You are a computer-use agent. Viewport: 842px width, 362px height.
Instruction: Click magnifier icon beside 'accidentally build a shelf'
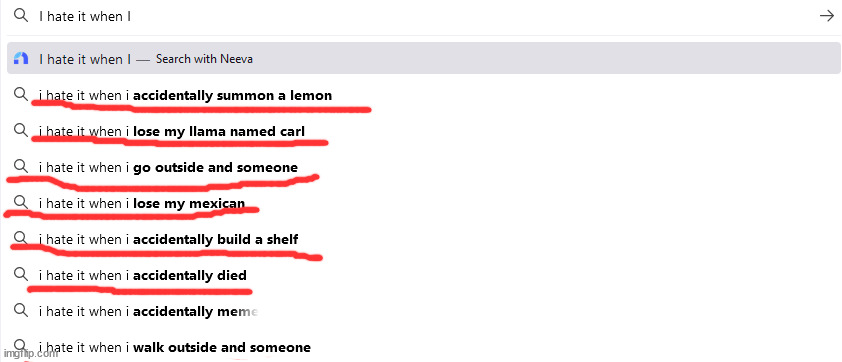21,238
